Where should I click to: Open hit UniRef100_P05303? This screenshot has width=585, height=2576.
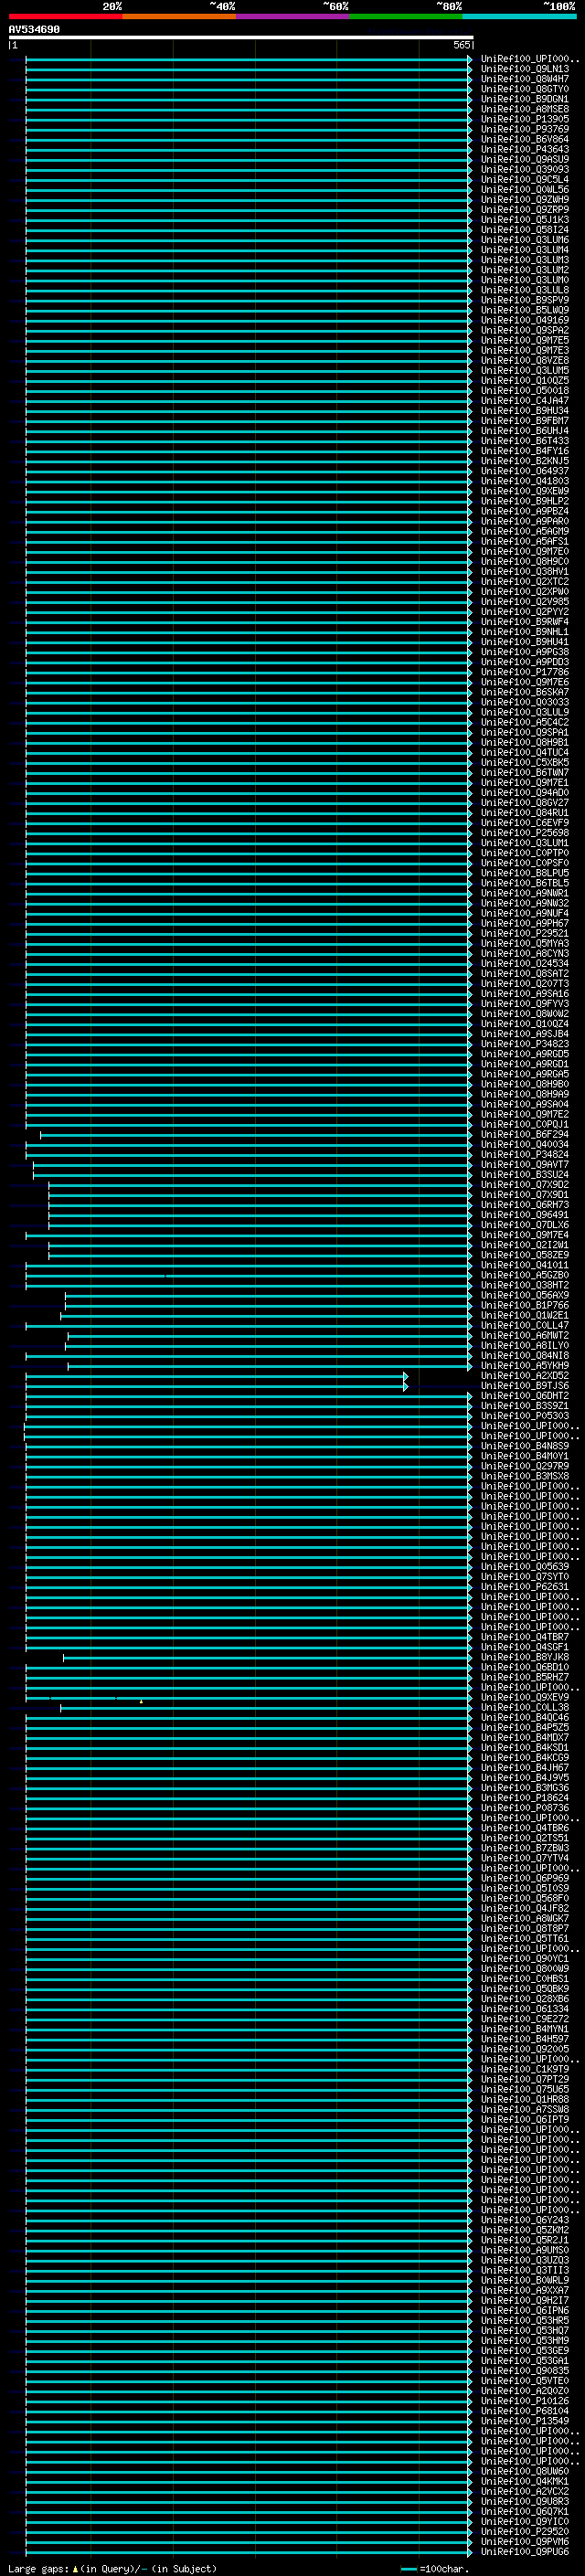click(x=525, y=1415)
